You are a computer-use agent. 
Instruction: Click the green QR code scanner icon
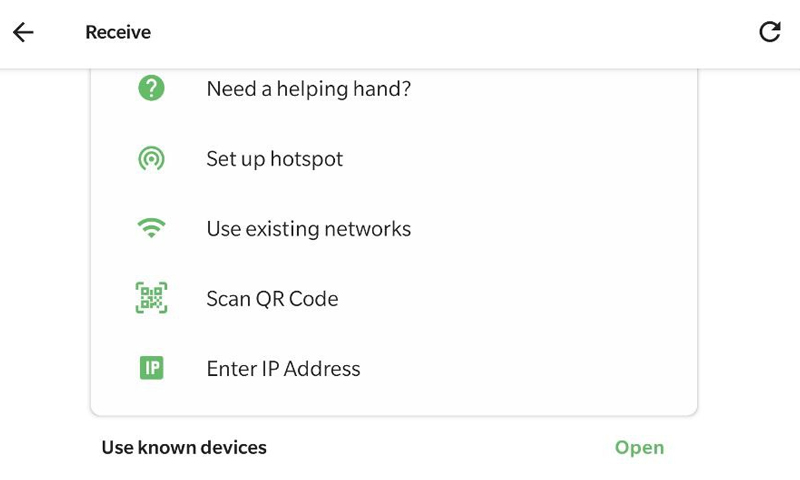click(x=151, y=298)
